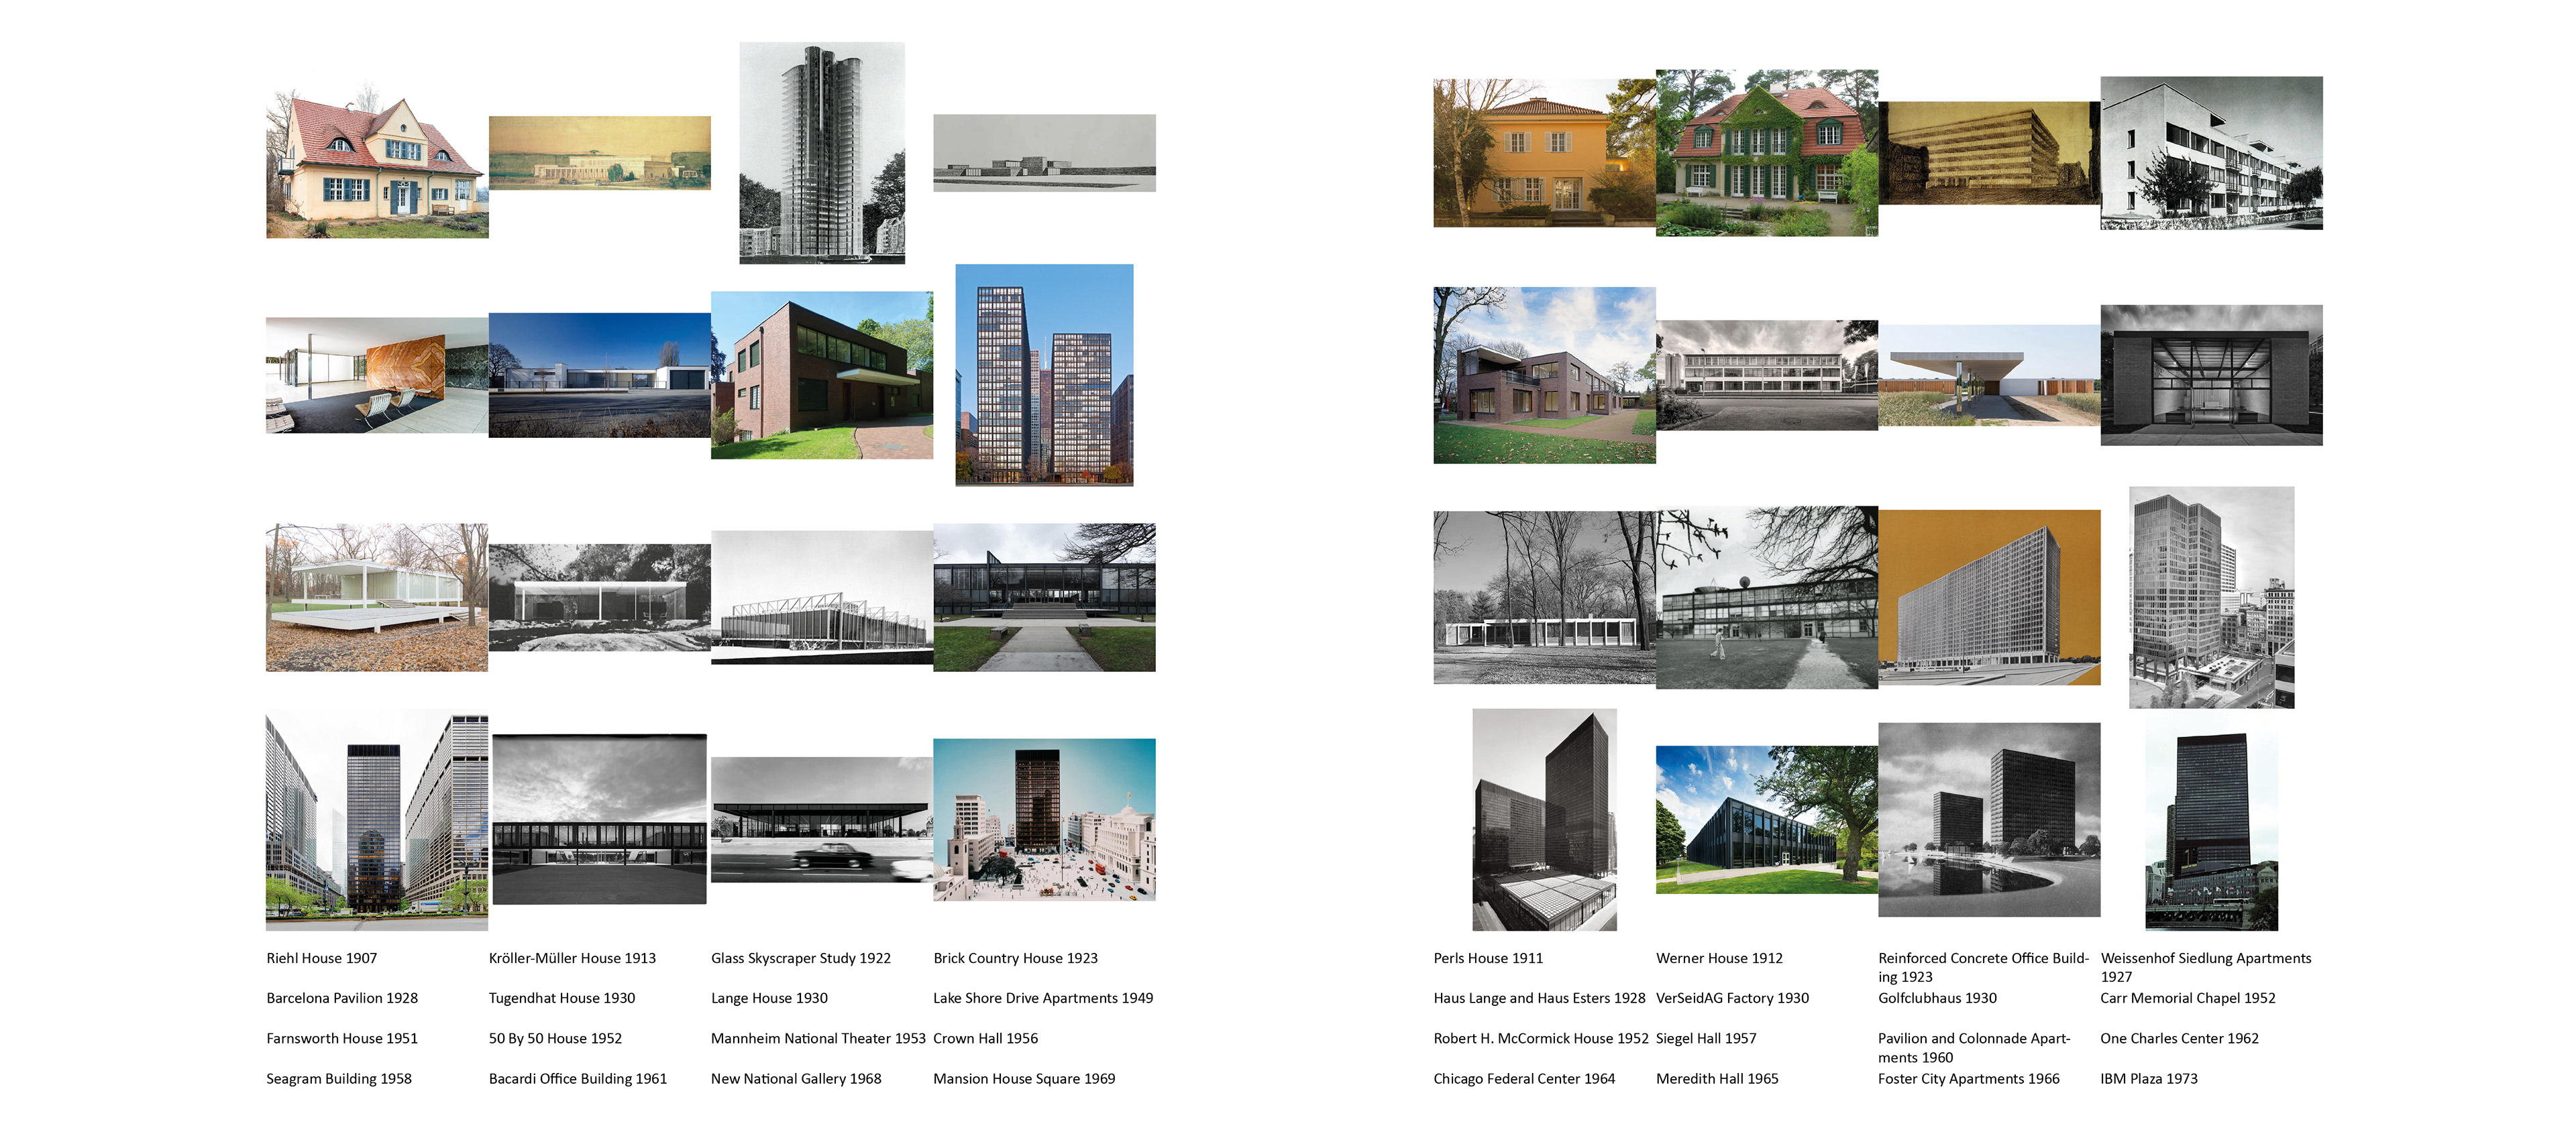Select the Farnsworth House autumn photo
The image size is (2576, 1134).
[x=377, y=597]
